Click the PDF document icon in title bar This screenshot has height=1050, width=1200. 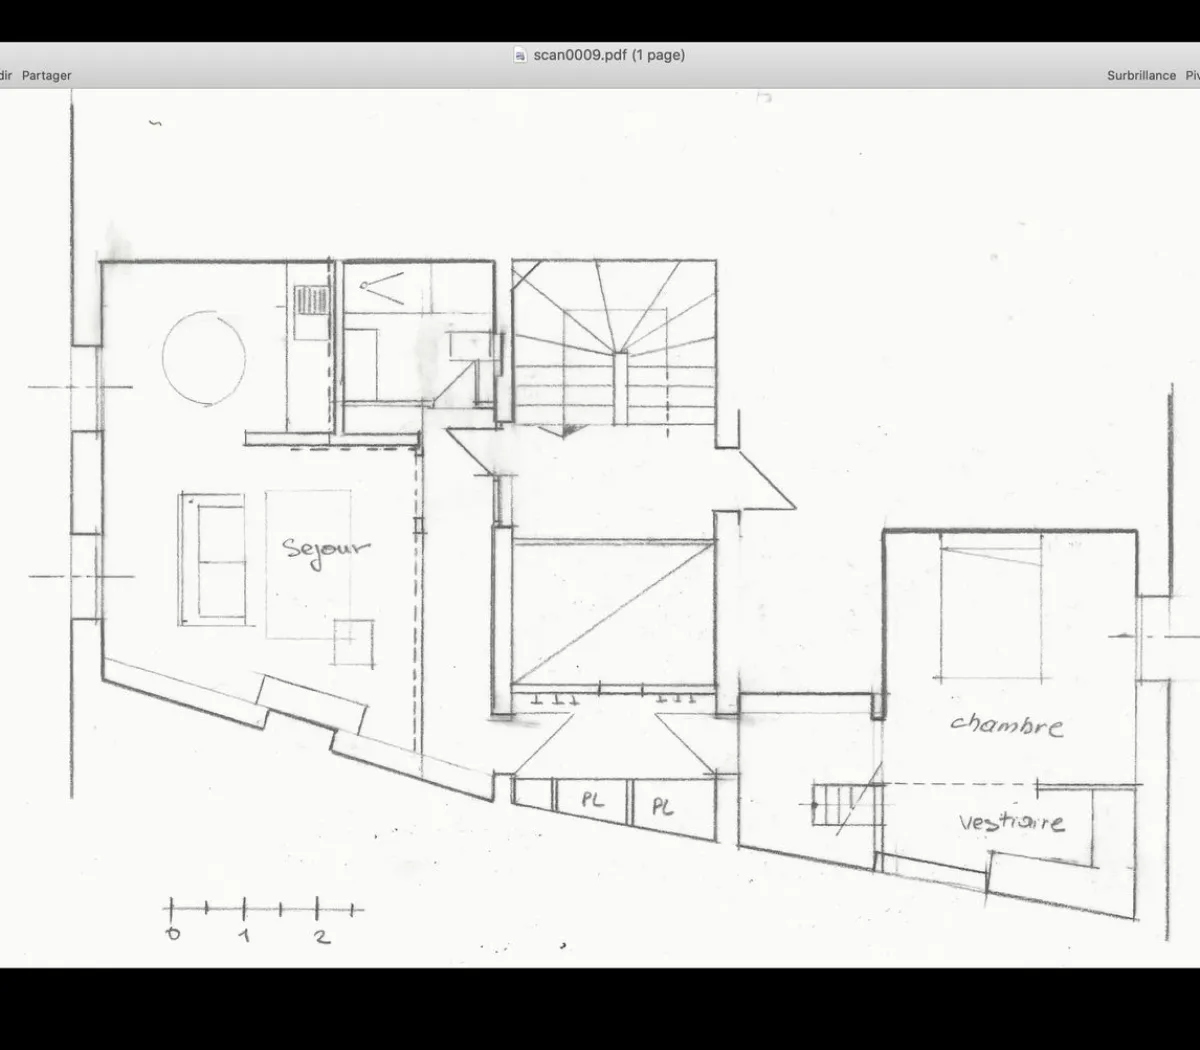click(x=520, y=55)
